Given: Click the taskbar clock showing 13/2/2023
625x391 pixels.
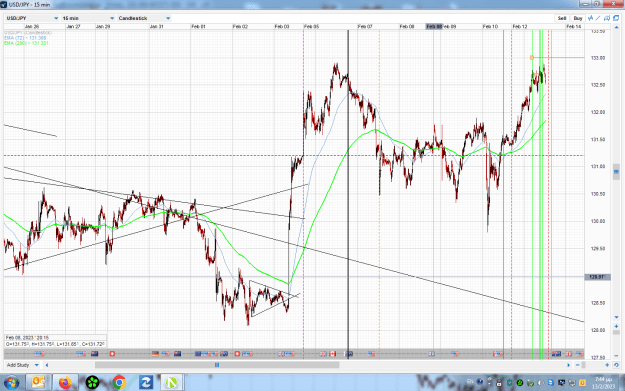Looking at the screenshot, I should click(604, 383).
